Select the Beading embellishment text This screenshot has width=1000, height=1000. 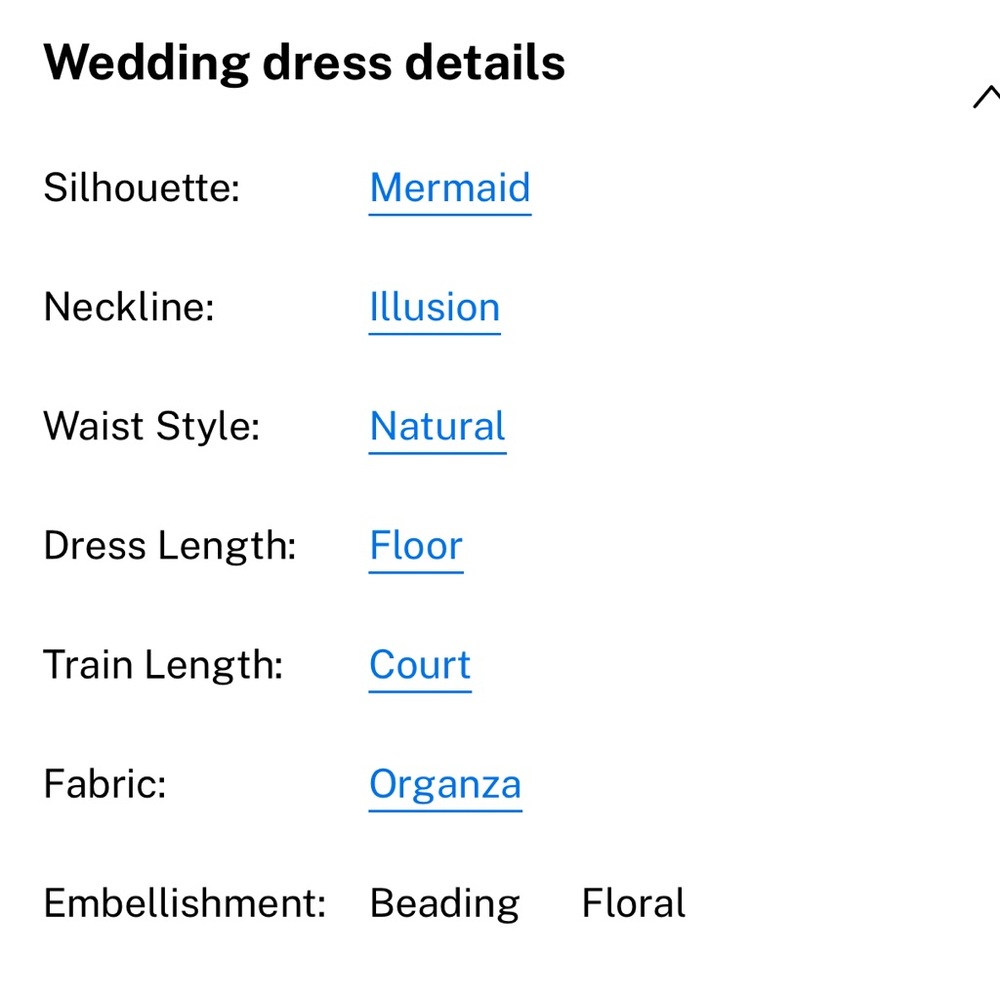(x=445, y=904)
